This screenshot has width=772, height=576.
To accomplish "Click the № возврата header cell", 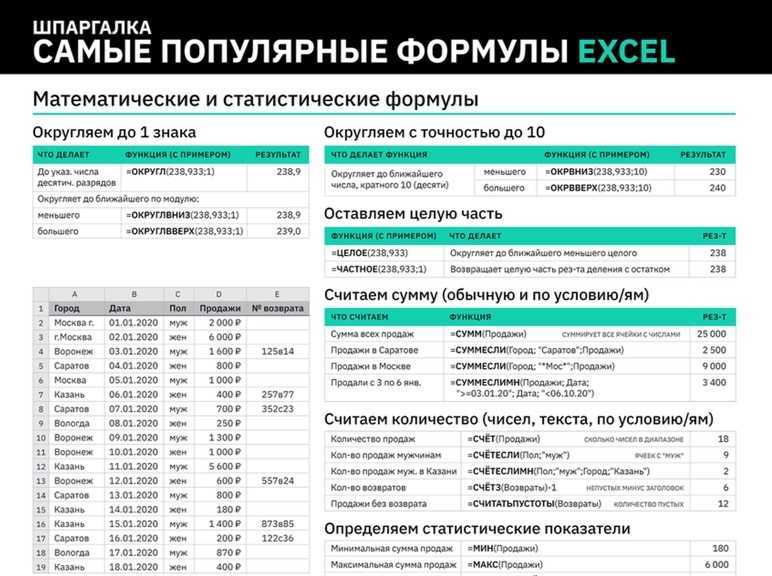I will (278, 308).
